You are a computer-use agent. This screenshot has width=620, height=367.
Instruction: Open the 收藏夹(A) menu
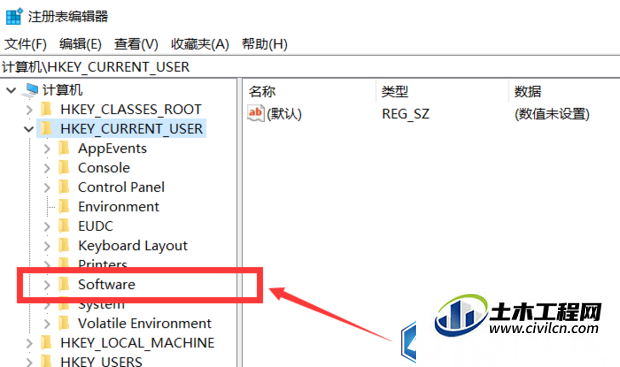point(200,44)
